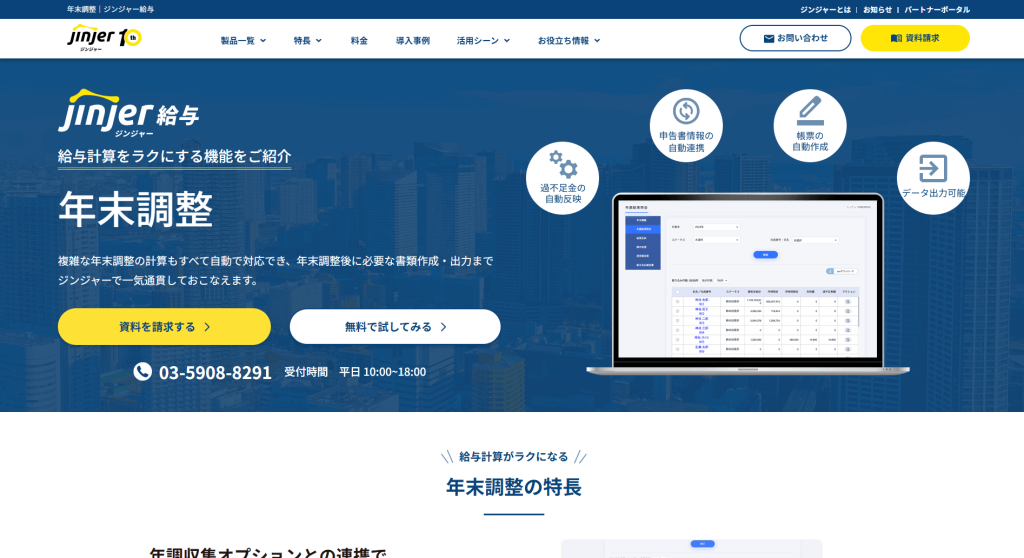Click the yellow 資料請求 header button

tap(915, 38)
